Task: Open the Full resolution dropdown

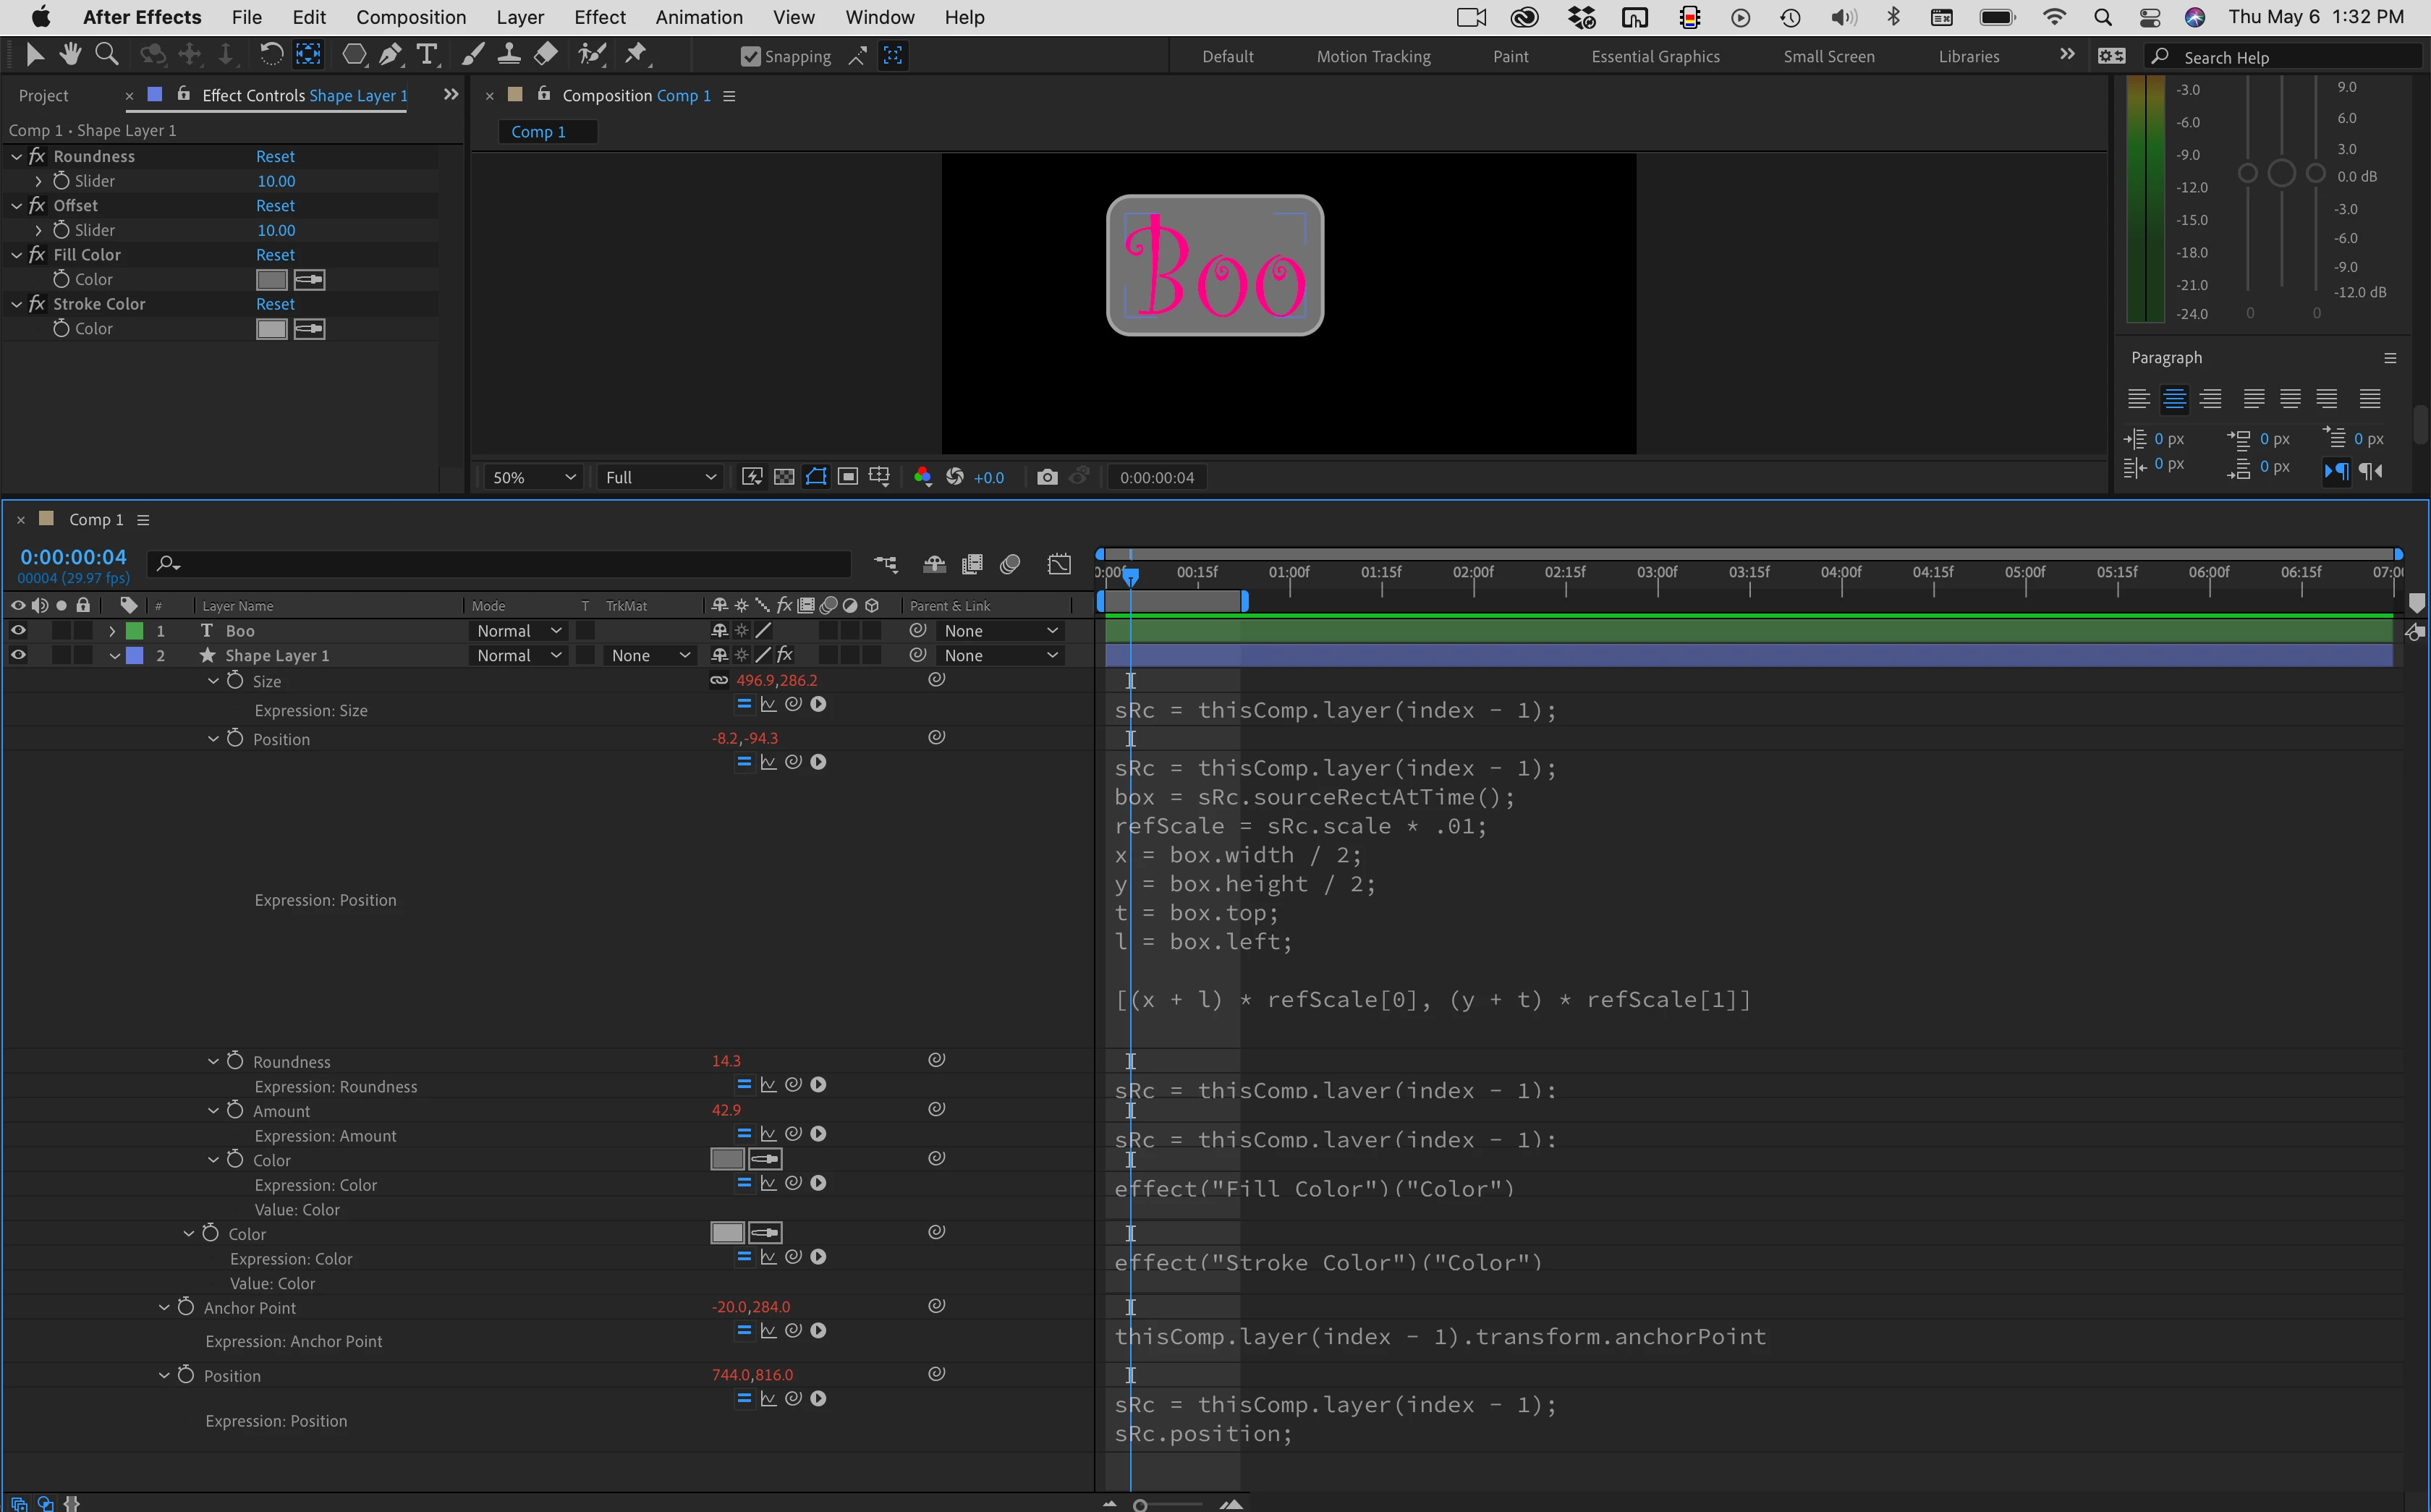Action: [x=659, y=477]
